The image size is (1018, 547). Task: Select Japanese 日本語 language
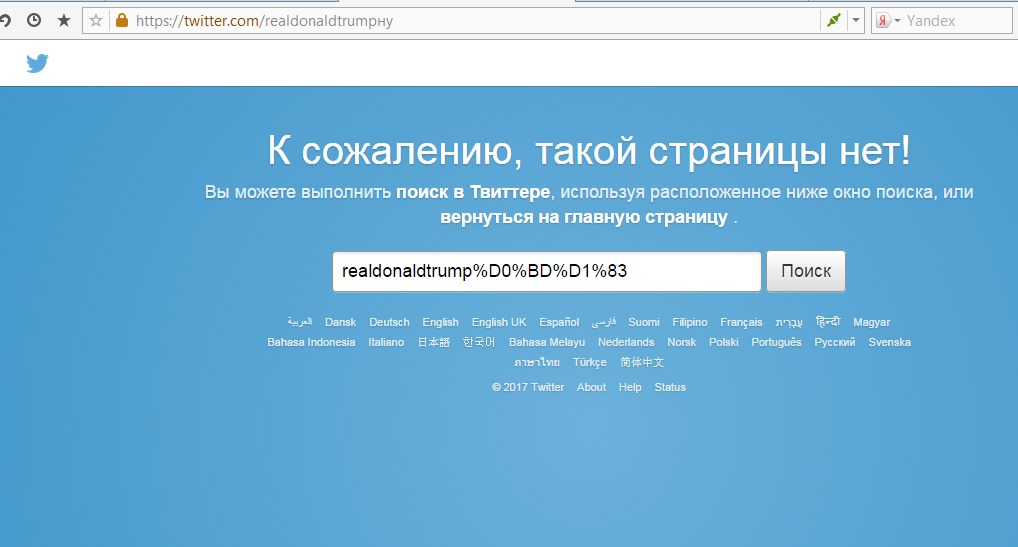433,342
